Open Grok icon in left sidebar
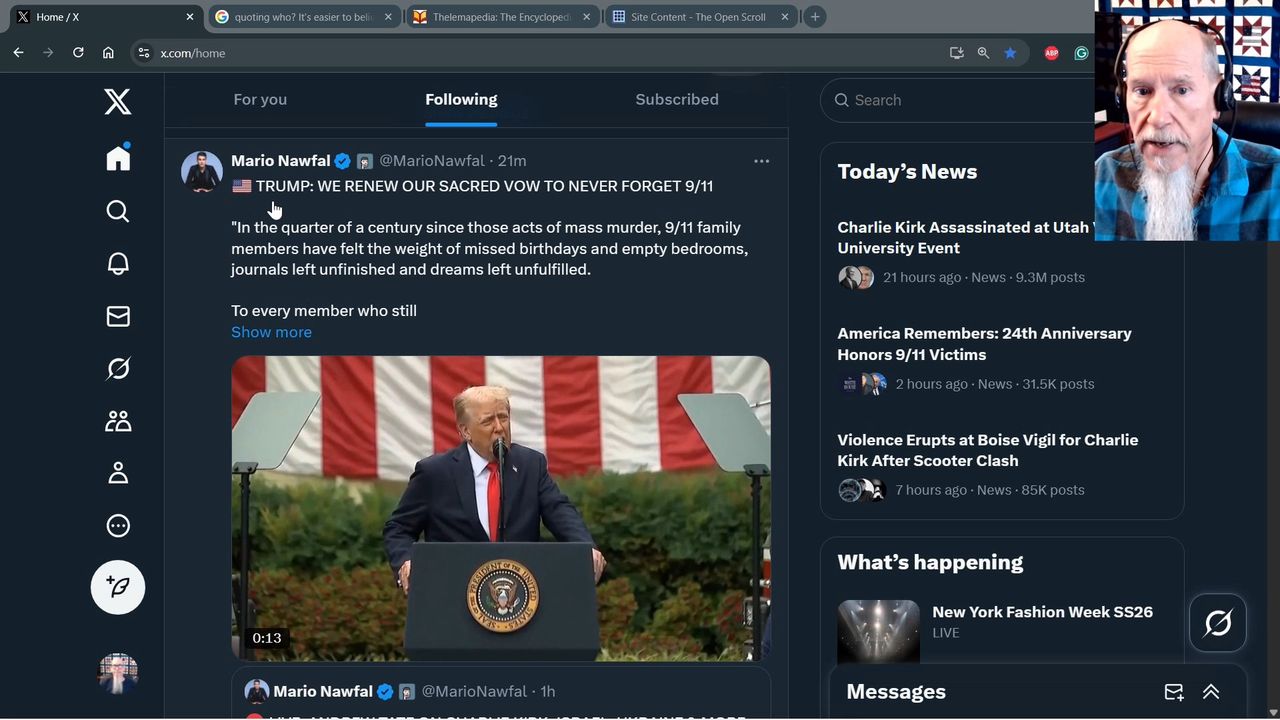1280x720 pixels. 118,369
